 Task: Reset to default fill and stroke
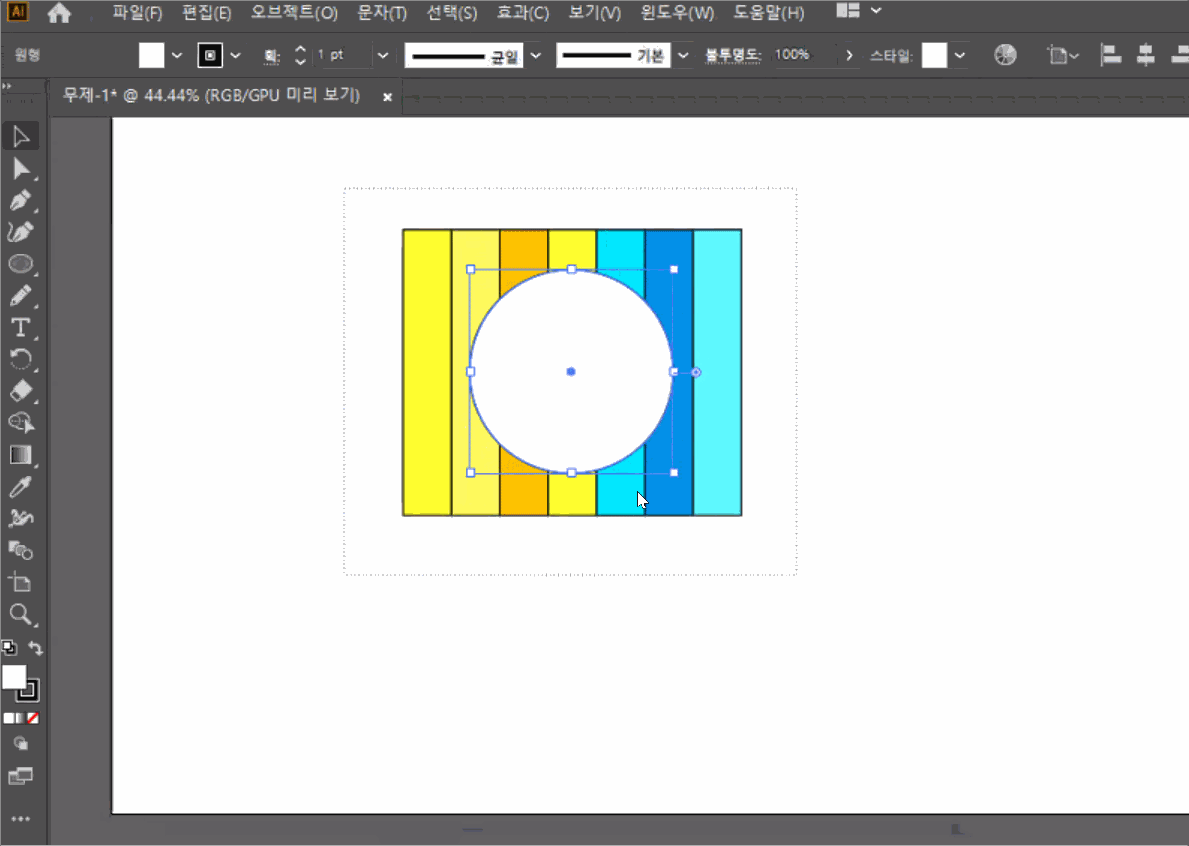coord(9,648)
